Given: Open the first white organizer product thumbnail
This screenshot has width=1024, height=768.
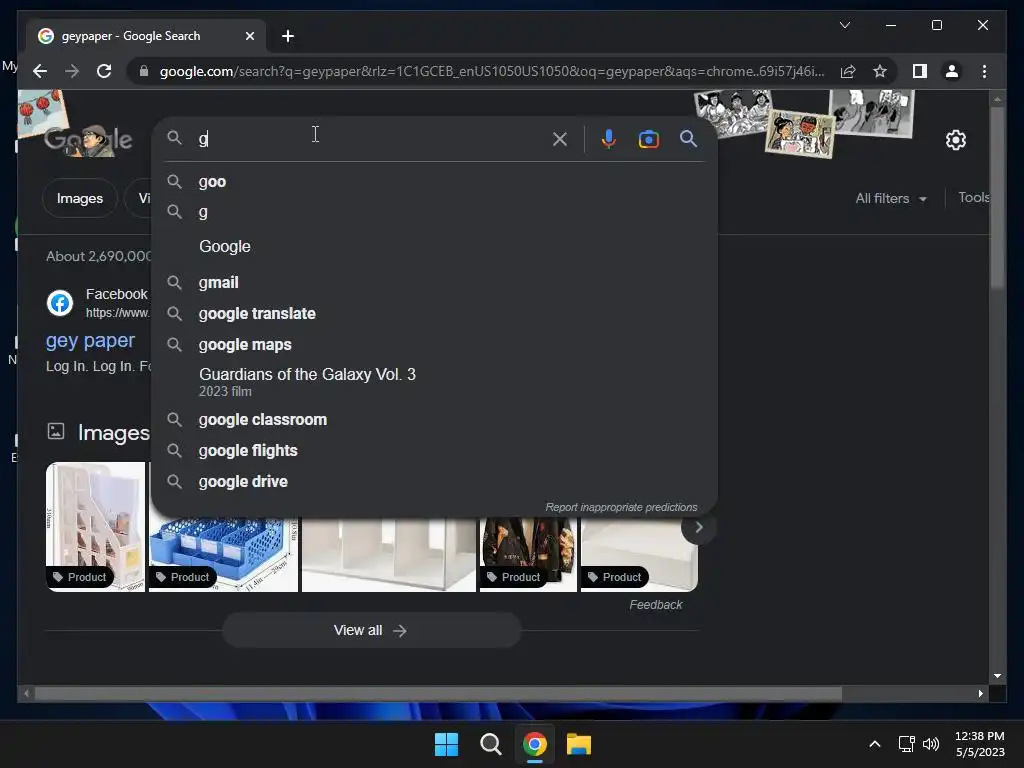Looking at the screenshot, I should [95, 526].
